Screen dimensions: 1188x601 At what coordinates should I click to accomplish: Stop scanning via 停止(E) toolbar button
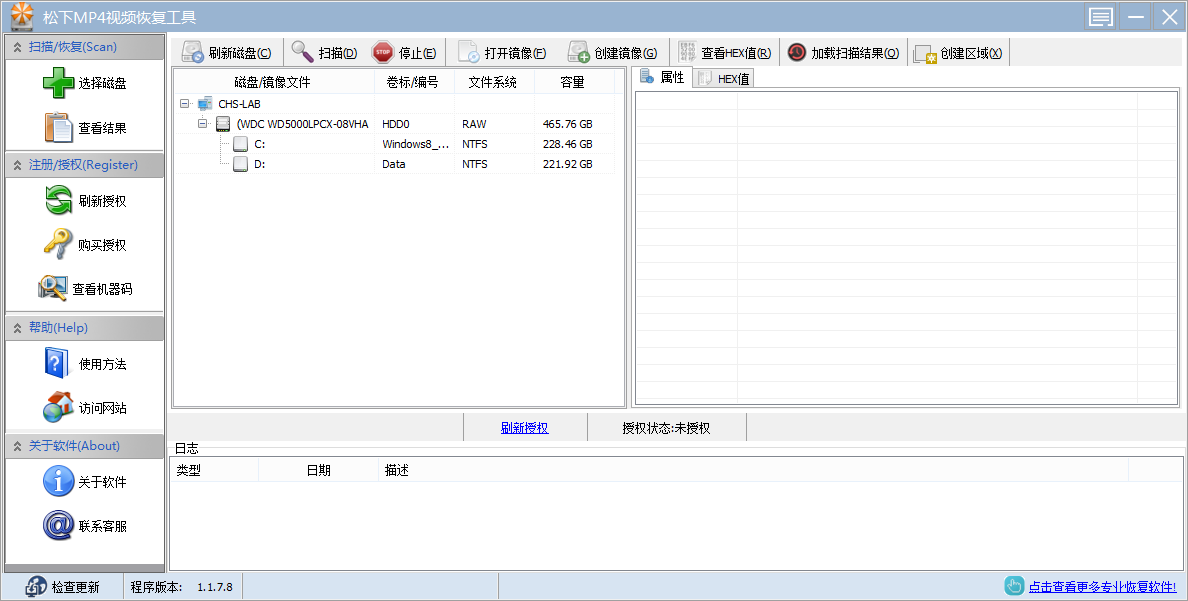(404, 52)
